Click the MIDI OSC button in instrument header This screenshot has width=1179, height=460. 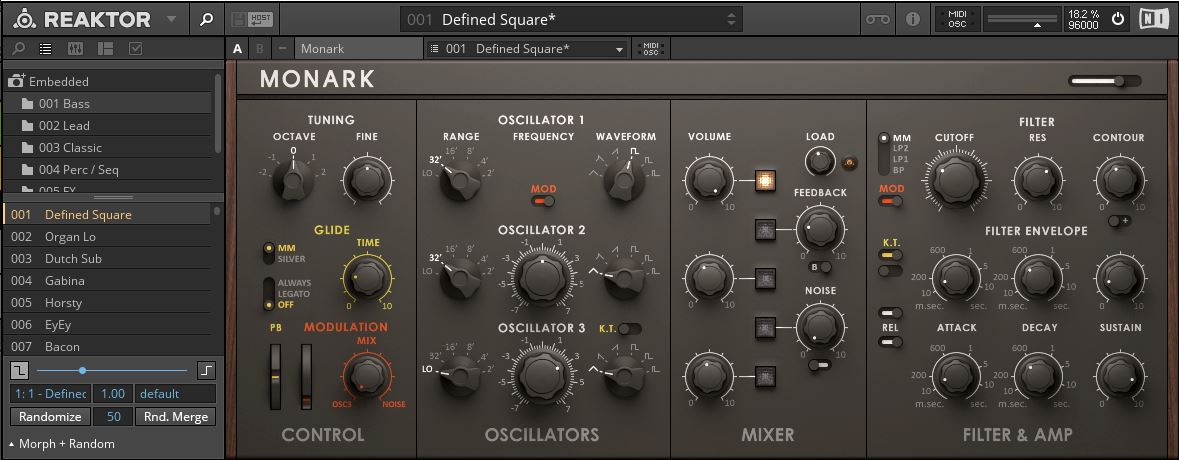(651, 49)
